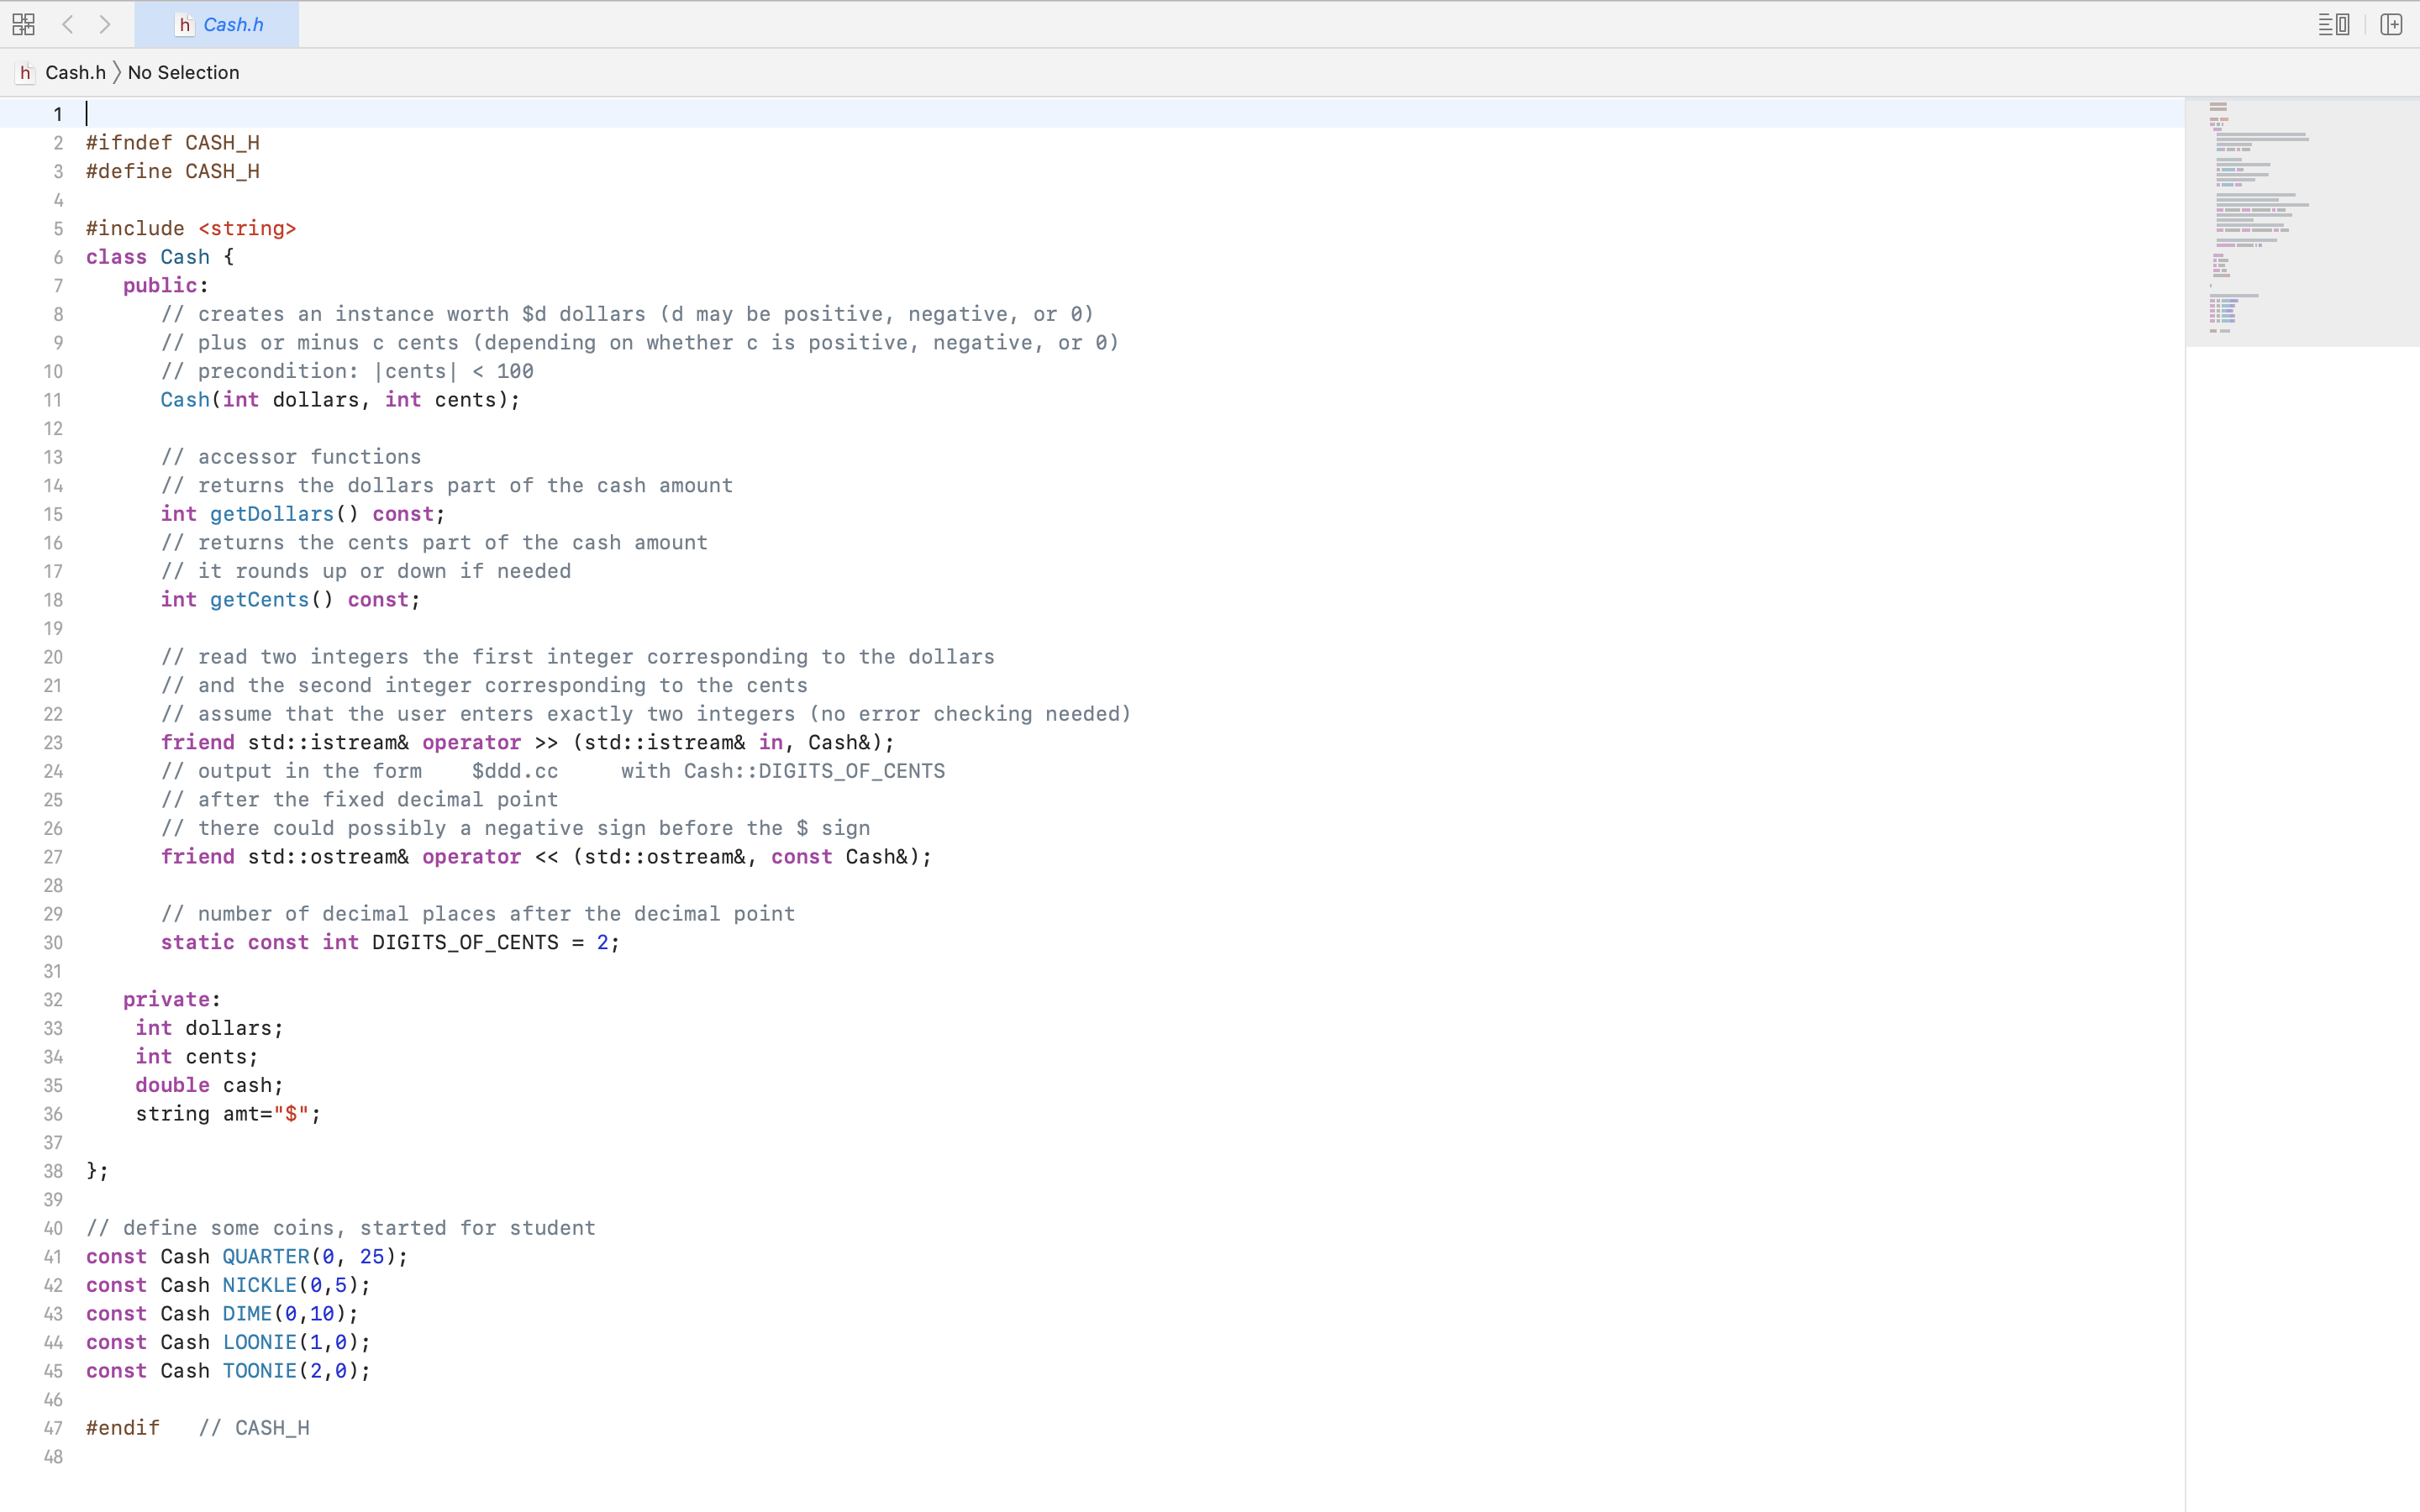Click the chevron between Cash.h and No Selection
The image size is (2420, 1512).
tap(117, 72)
